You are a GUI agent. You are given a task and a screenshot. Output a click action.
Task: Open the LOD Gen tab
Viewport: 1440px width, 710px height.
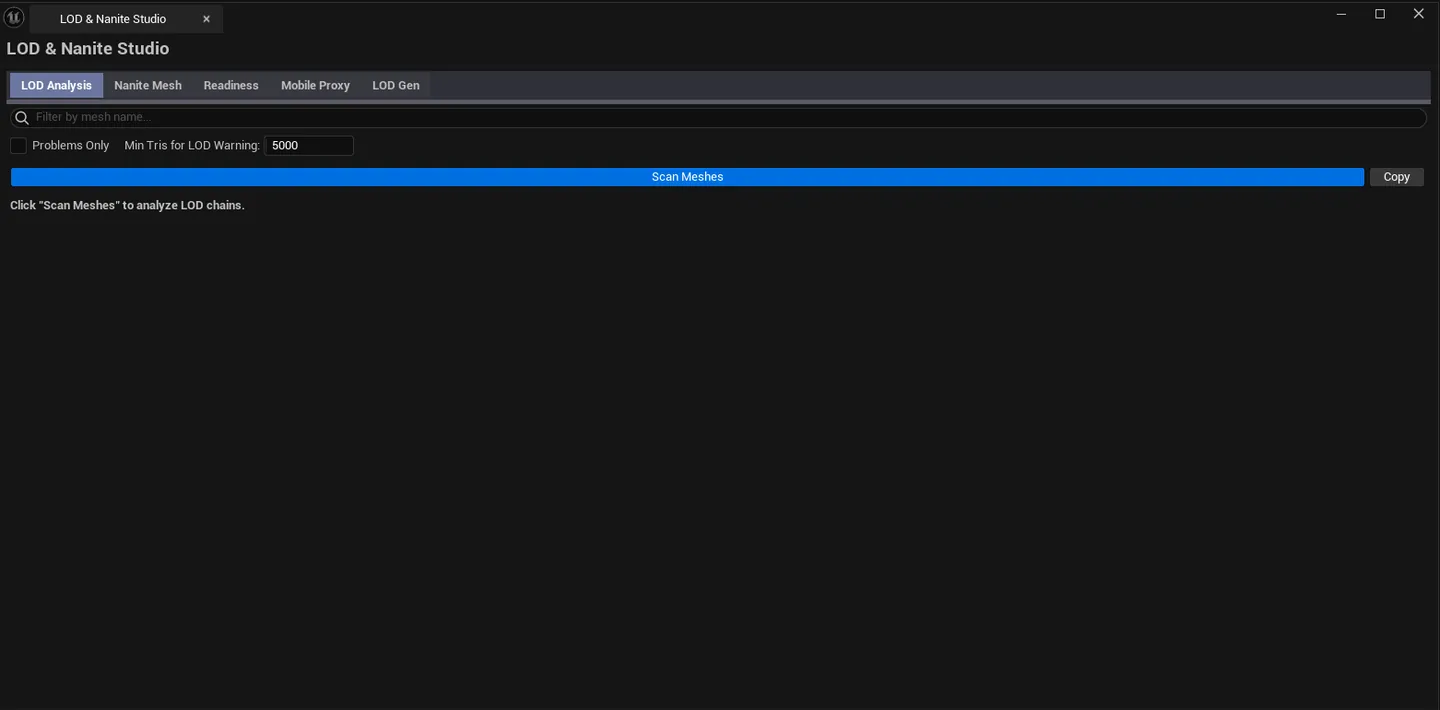pyautogui.click(x=396, y=85)
